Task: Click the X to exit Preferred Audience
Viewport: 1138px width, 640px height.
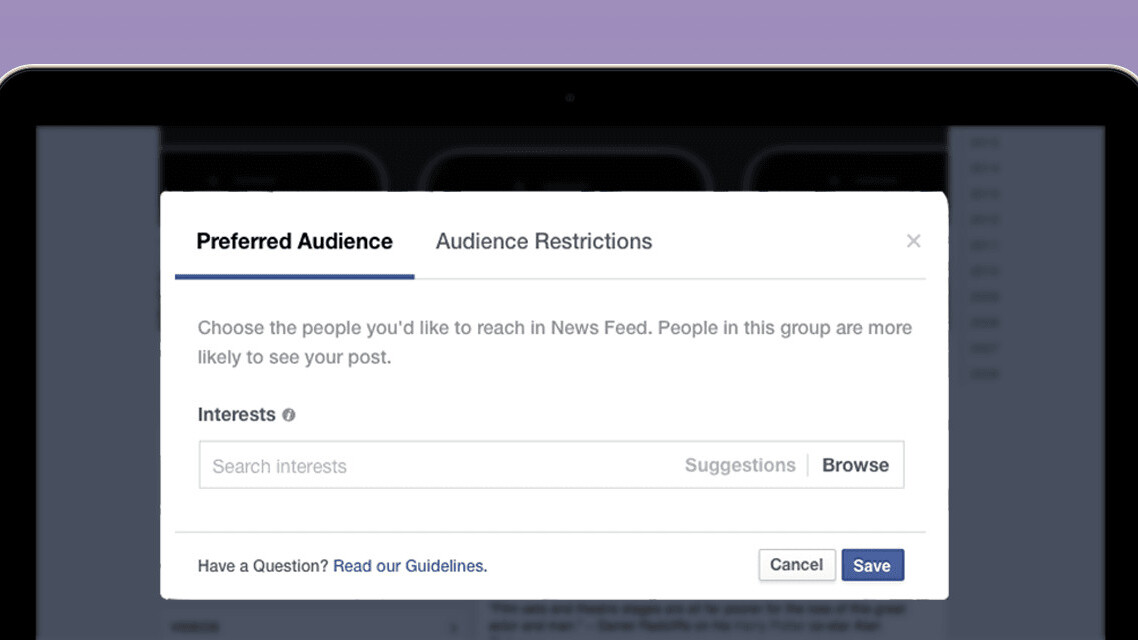Action: [x=913, y=240]
